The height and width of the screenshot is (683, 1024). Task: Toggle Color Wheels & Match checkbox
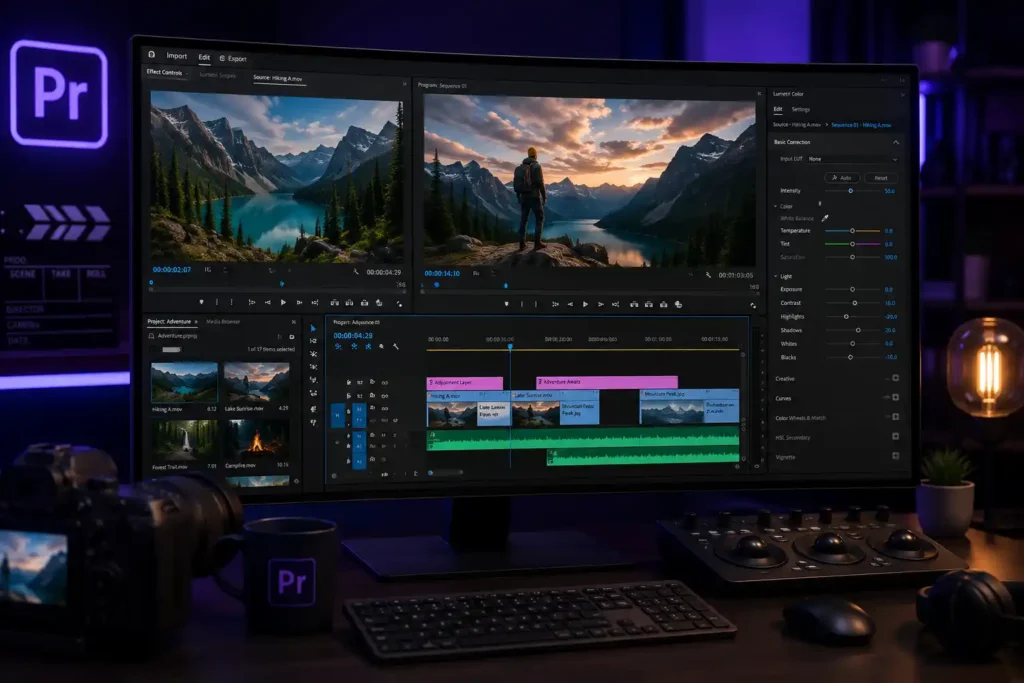click(x=895, y=417)
